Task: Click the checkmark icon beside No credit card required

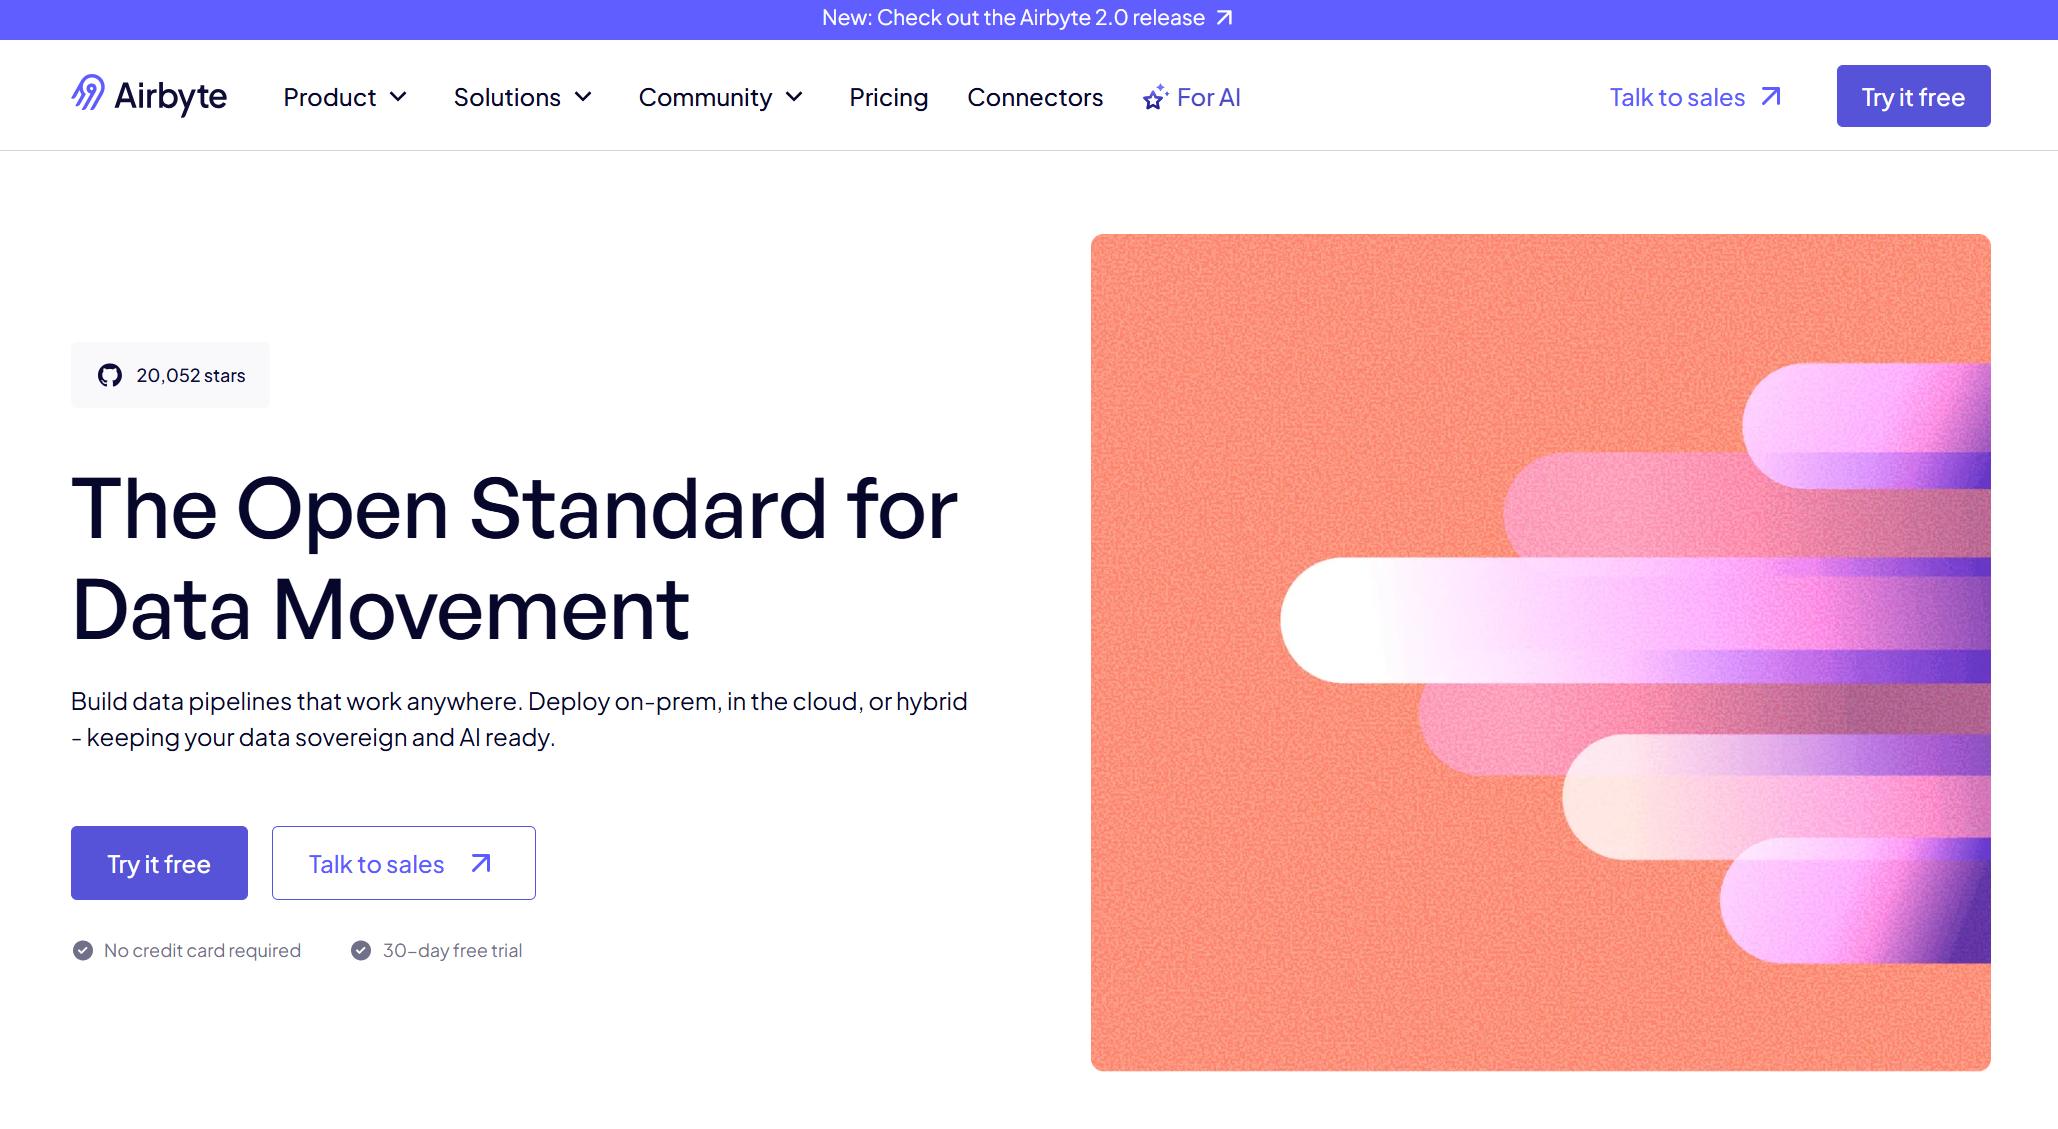Action: pyautogui.click(x=83, y=950)
